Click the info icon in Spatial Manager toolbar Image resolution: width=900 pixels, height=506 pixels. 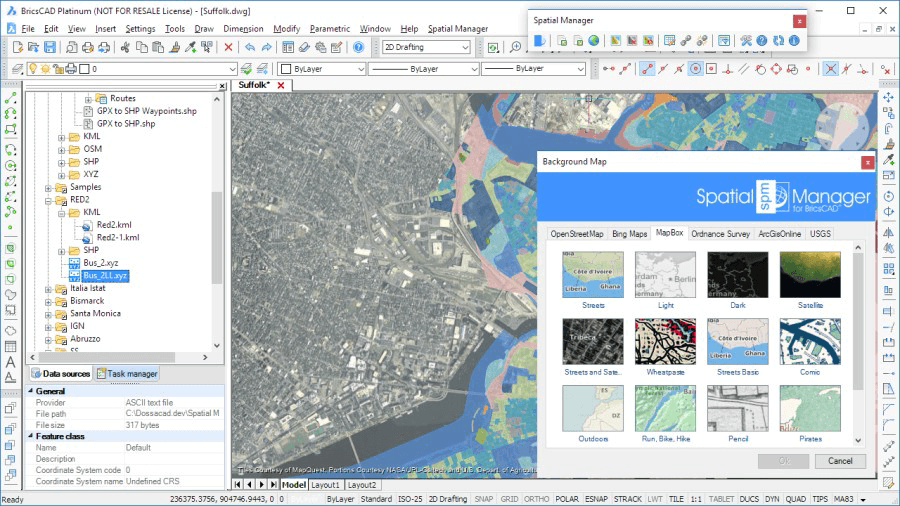tap(794, 41)
